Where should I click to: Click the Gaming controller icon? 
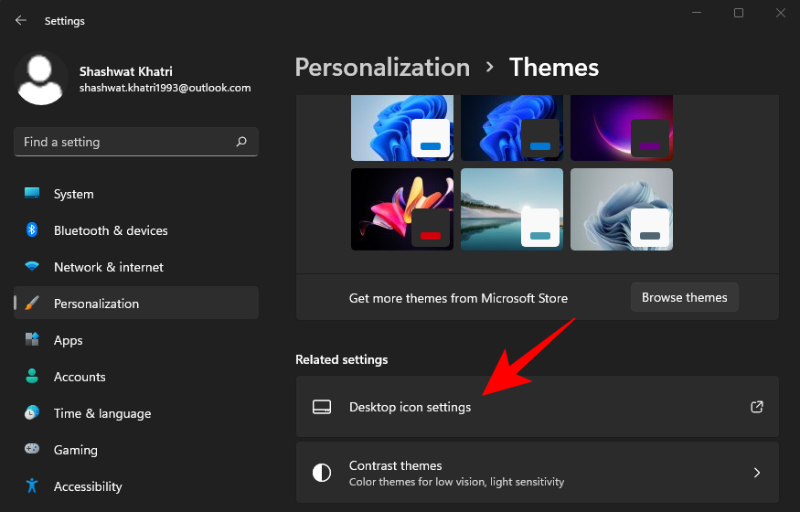pyautogui.click(x=32, y=450)
